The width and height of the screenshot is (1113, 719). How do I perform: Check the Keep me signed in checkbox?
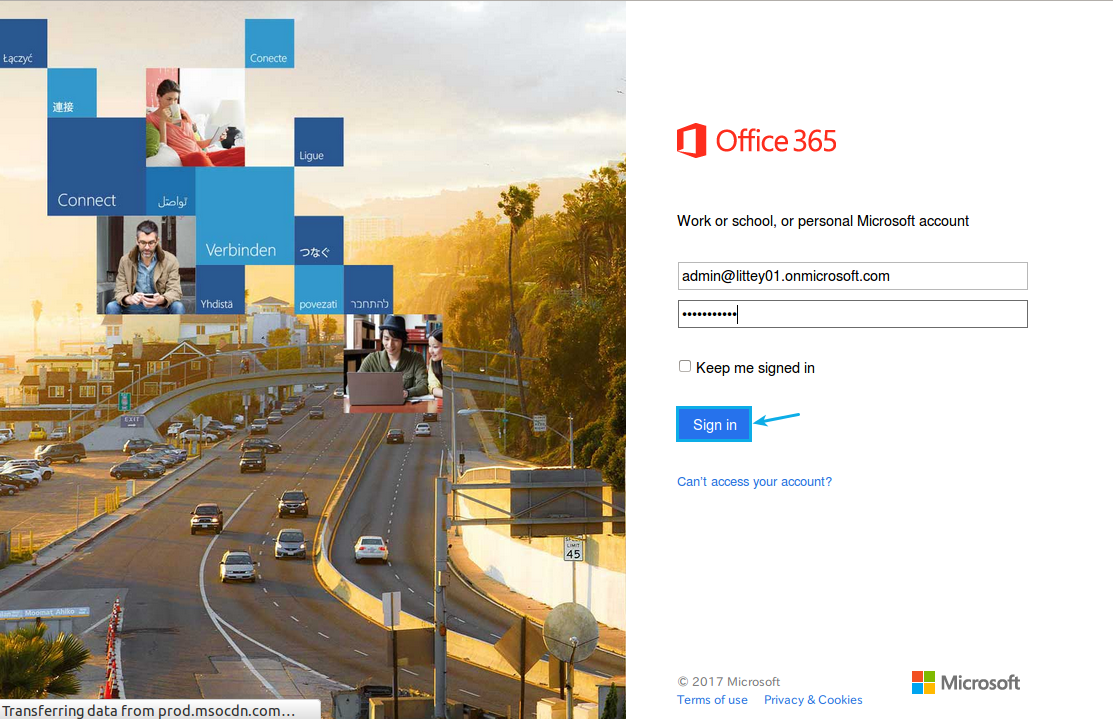(685, 366)
